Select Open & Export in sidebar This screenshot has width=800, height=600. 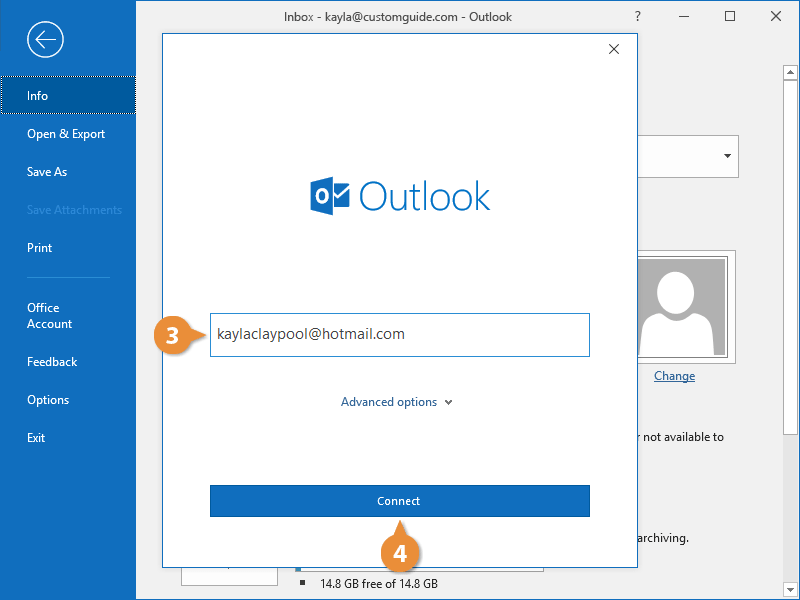66,134
